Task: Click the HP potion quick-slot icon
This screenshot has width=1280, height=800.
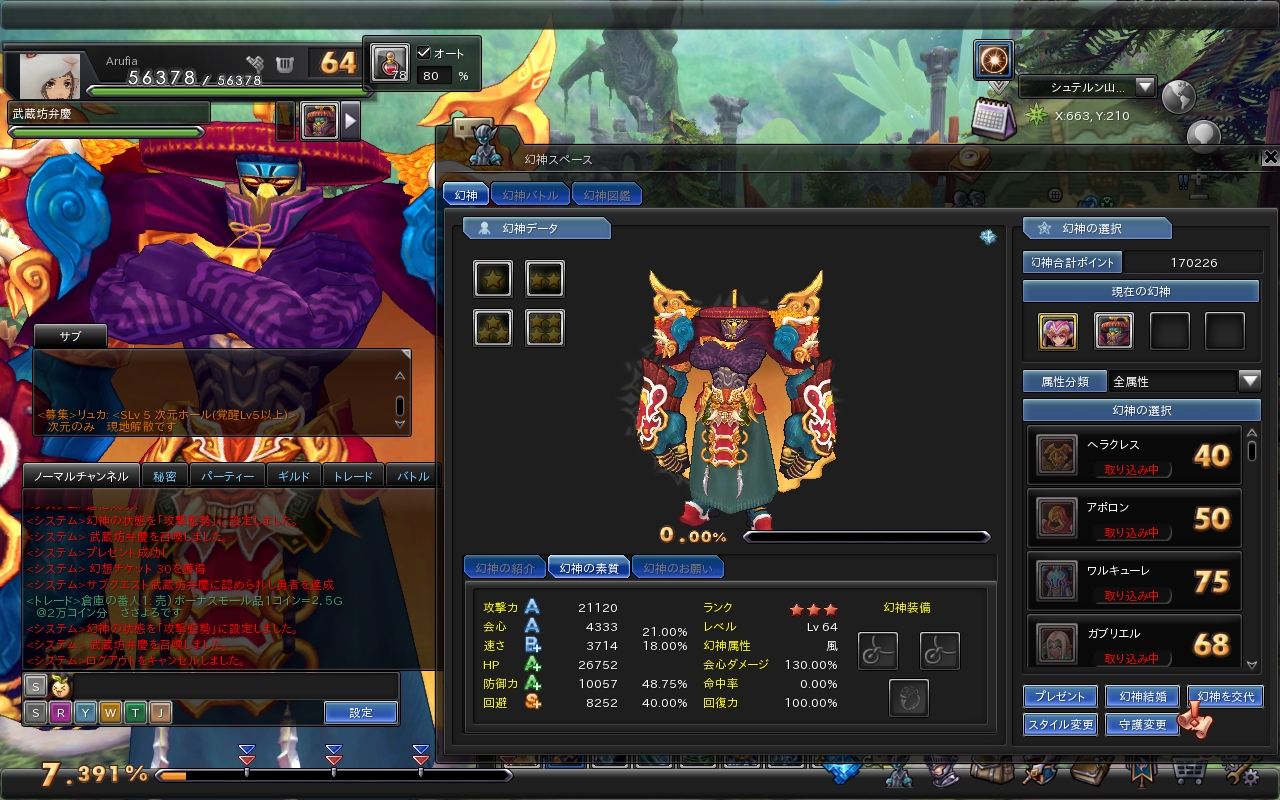Action: click(390, 63)
